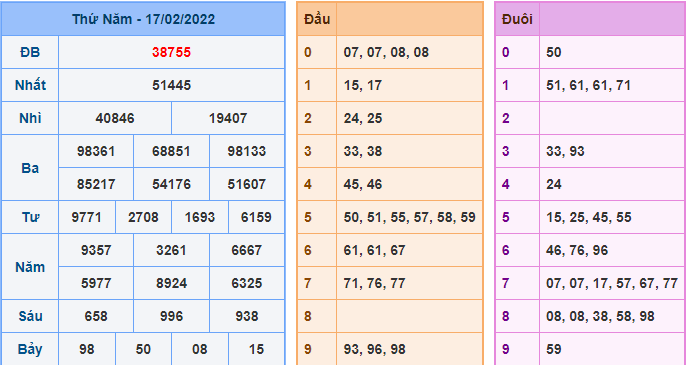Screen dimensions: 686x365
Task: Select Bảy prize number 15
Action: [x=256, y=349]
